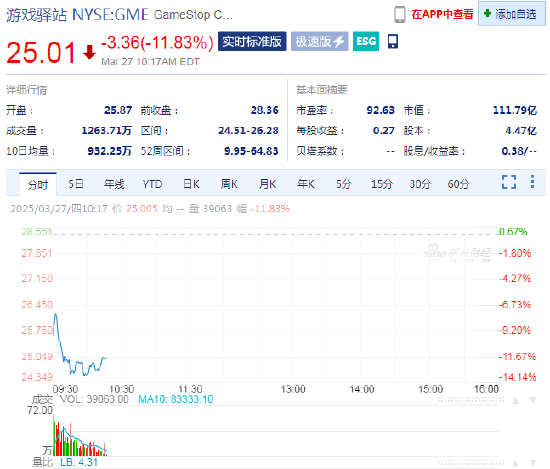Switch to the 5日 chart tab
The width and height of the screenshot is (550, 469).
[x=76, y=184]
